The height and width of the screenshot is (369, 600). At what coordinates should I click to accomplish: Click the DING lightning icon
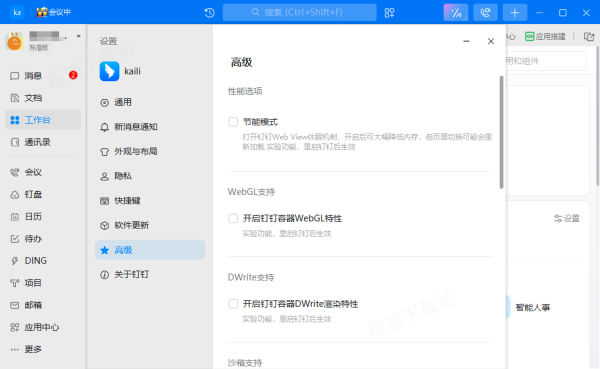coord(15,261)
